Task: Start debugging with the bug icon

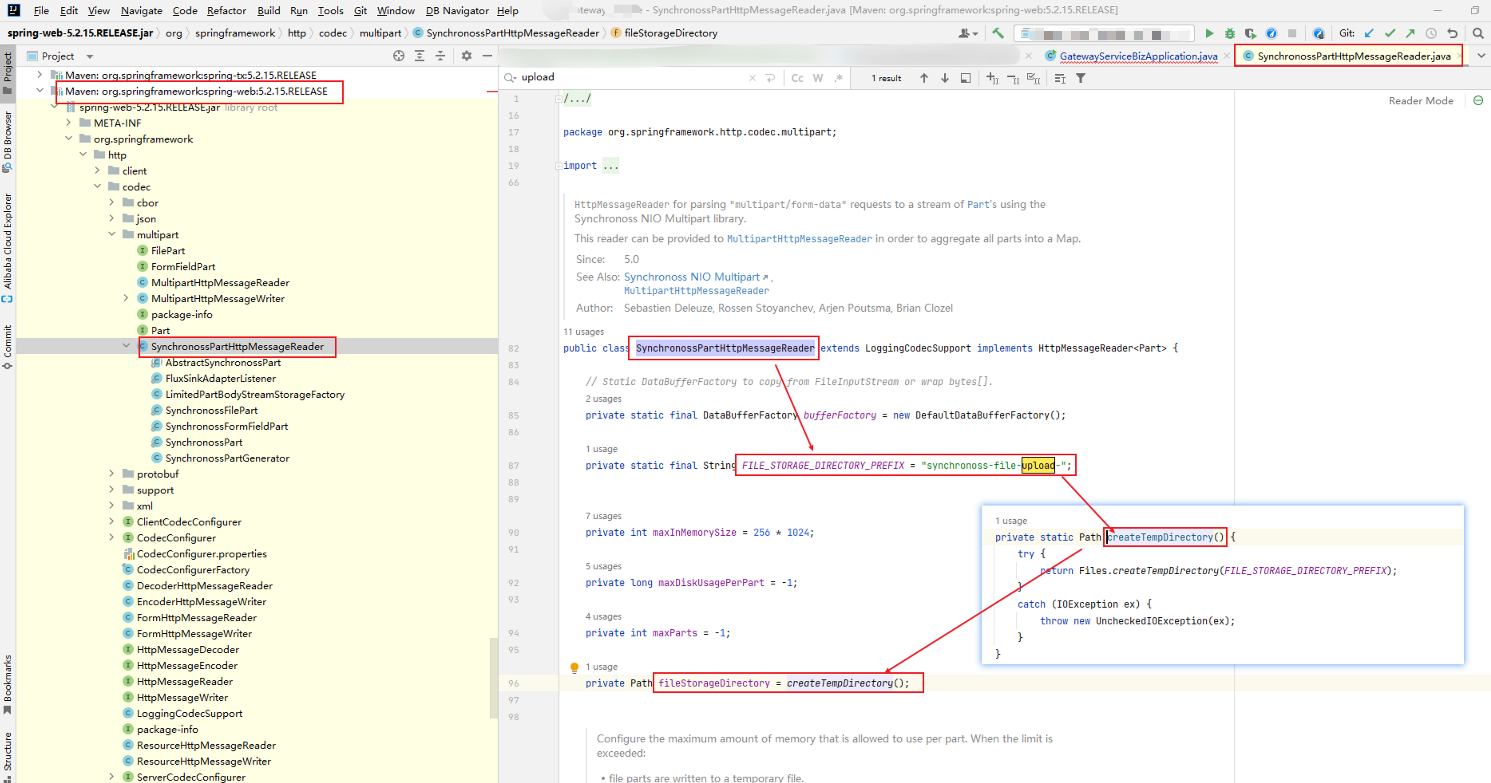Action: click(x=1230, y=33)
